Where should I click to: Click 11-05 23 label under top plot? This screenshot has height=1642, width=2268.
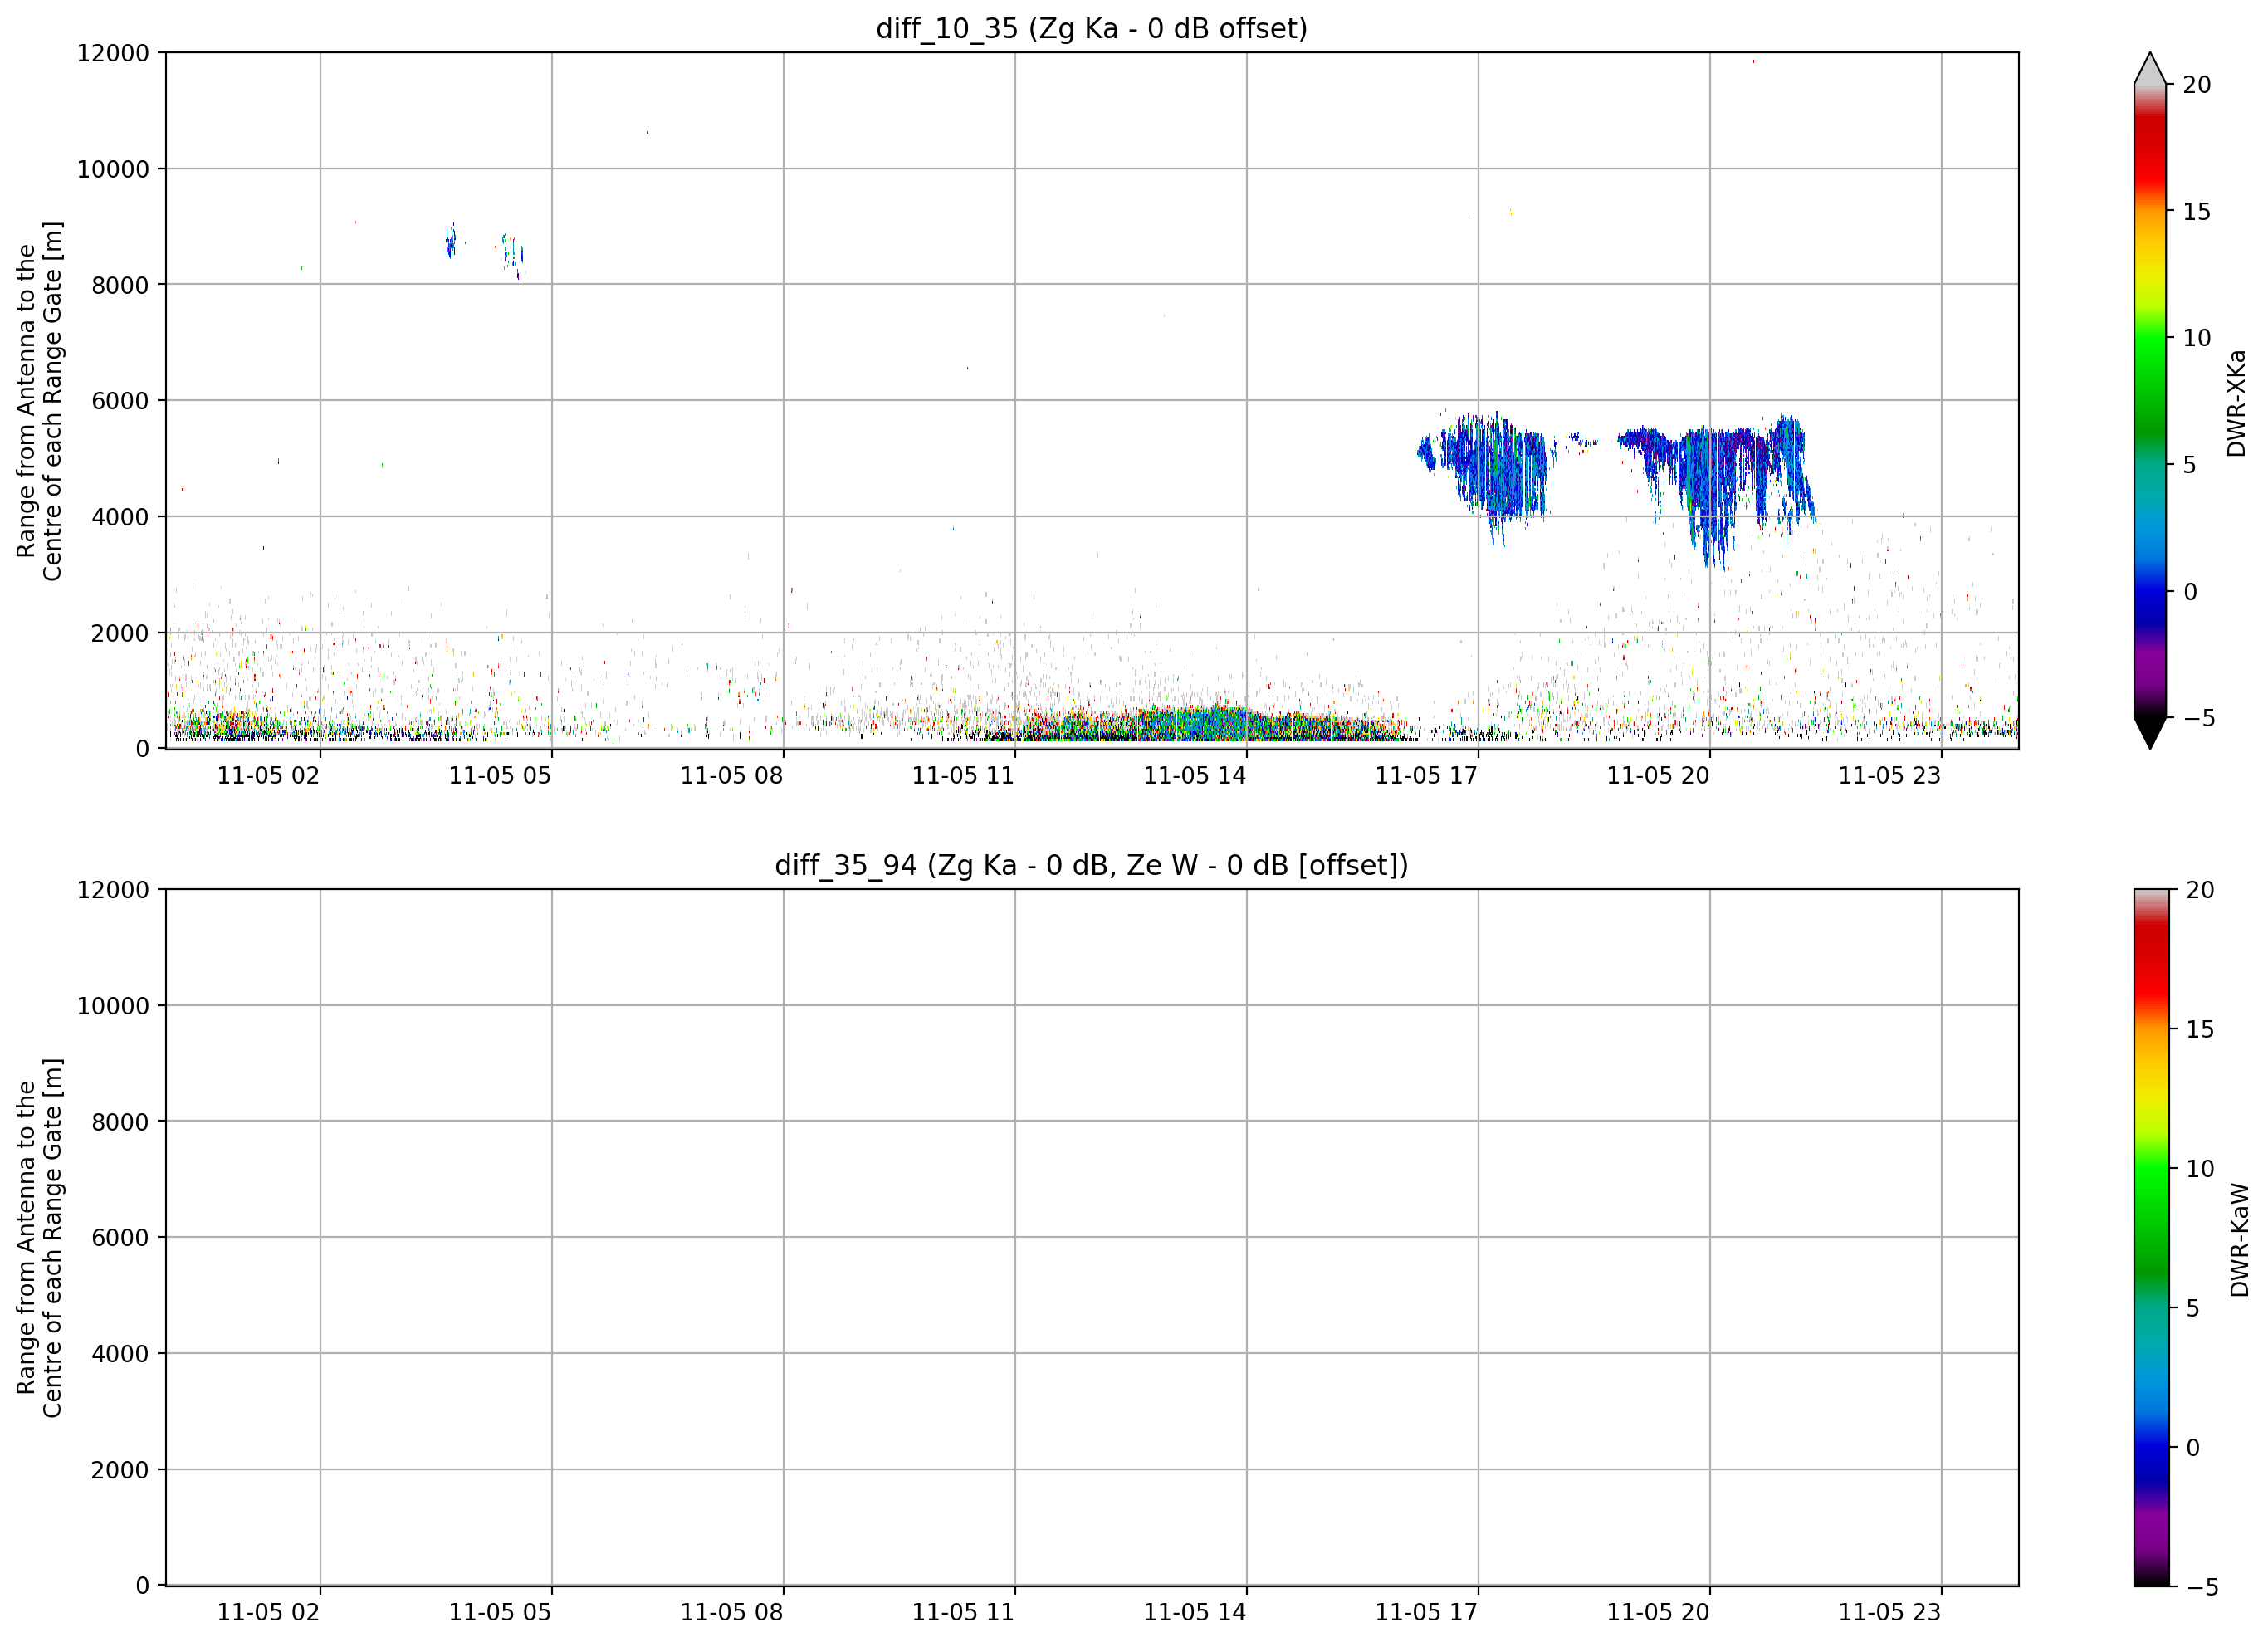point(1890,776)
